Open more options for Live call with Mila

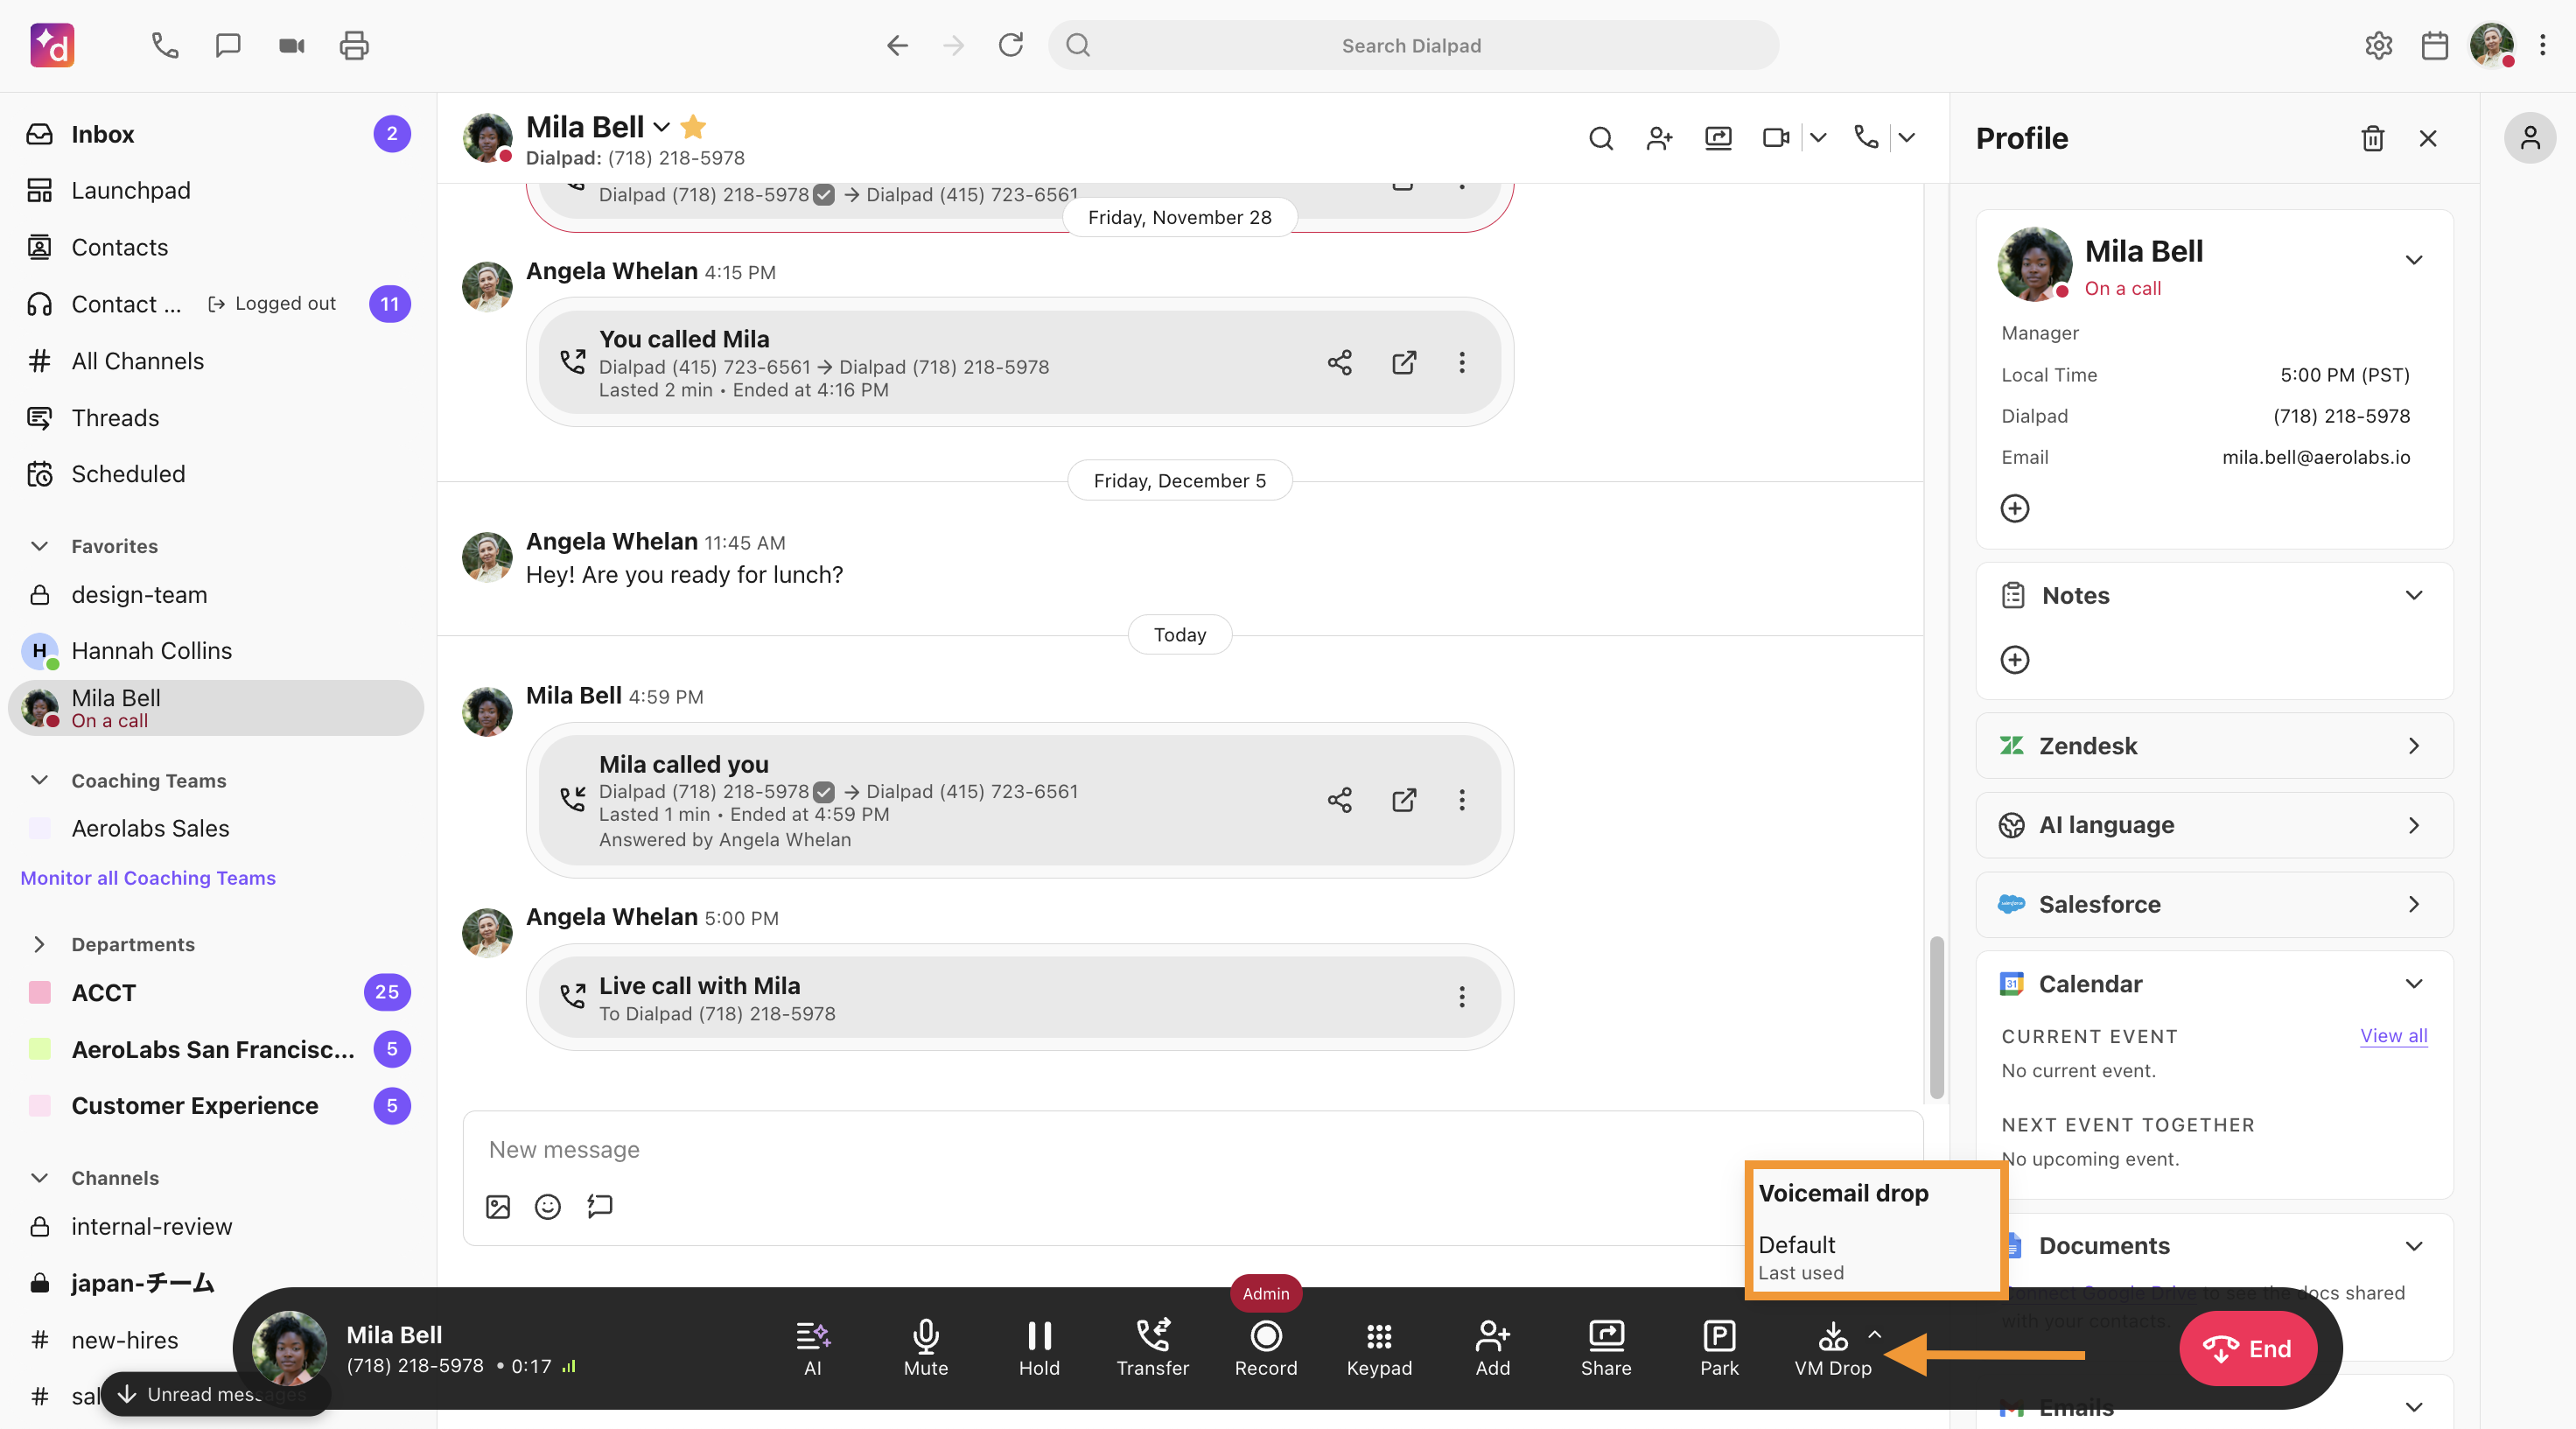click(x=1461, y=997)
